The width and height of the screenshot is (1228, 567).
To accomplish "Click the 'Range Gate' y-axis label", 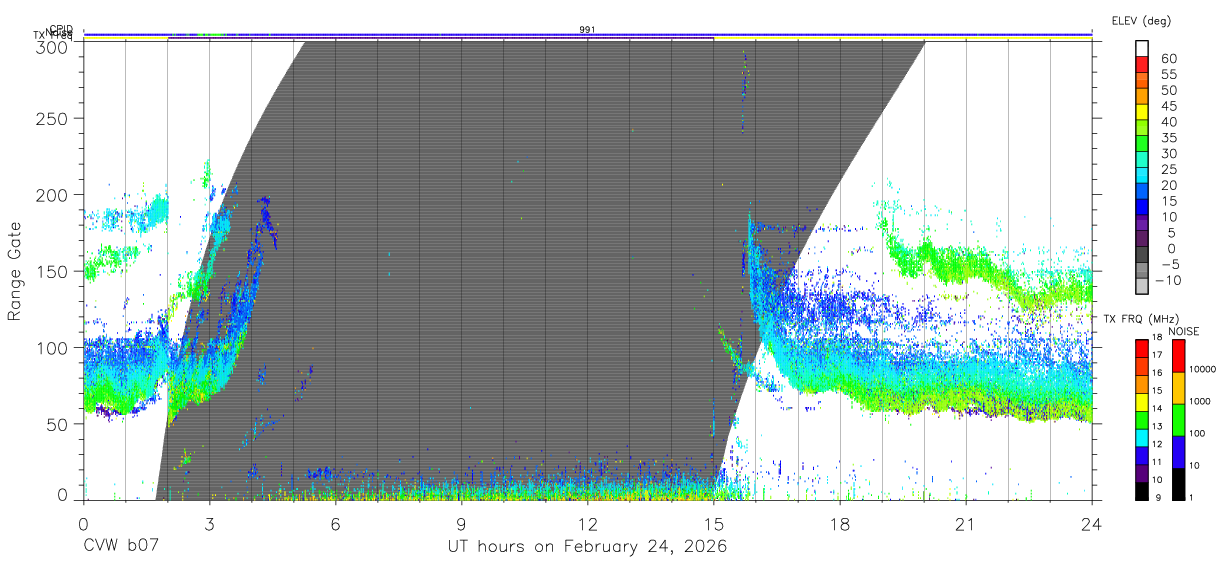I will click(x=15, y=272).
